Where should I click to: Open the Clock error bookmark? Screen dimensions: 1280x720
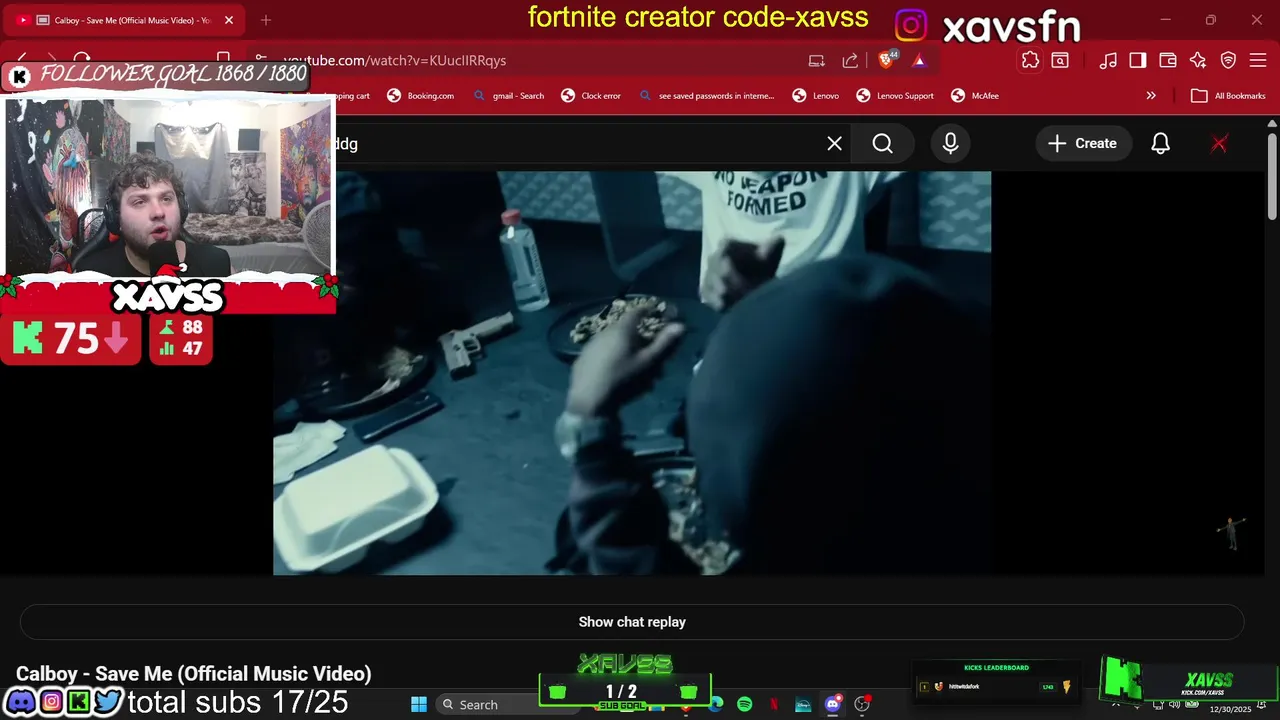click(591, 96)
